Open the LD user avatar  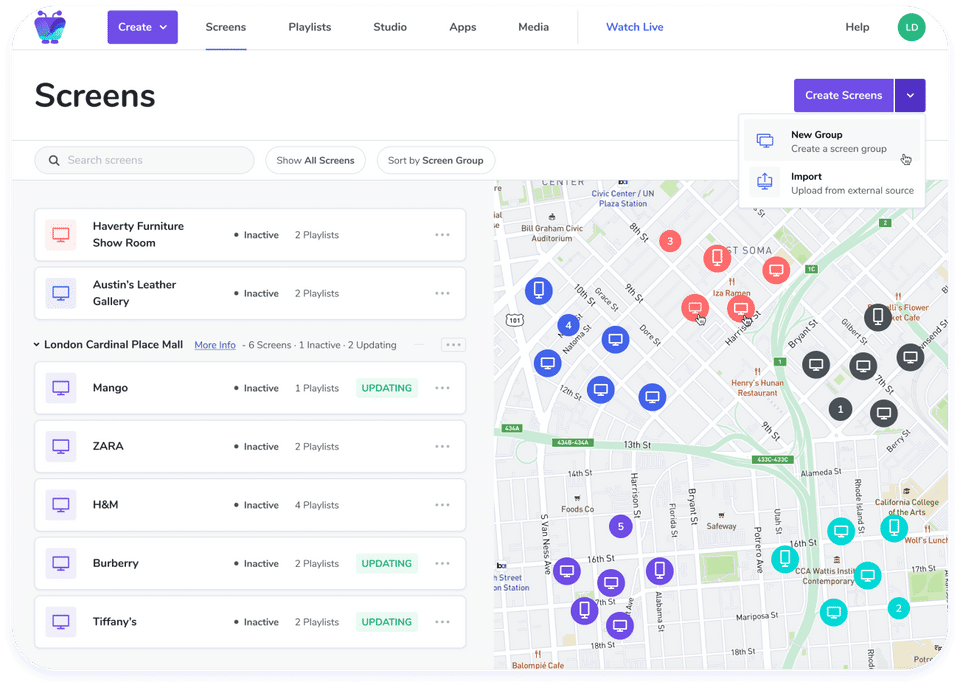911,27
